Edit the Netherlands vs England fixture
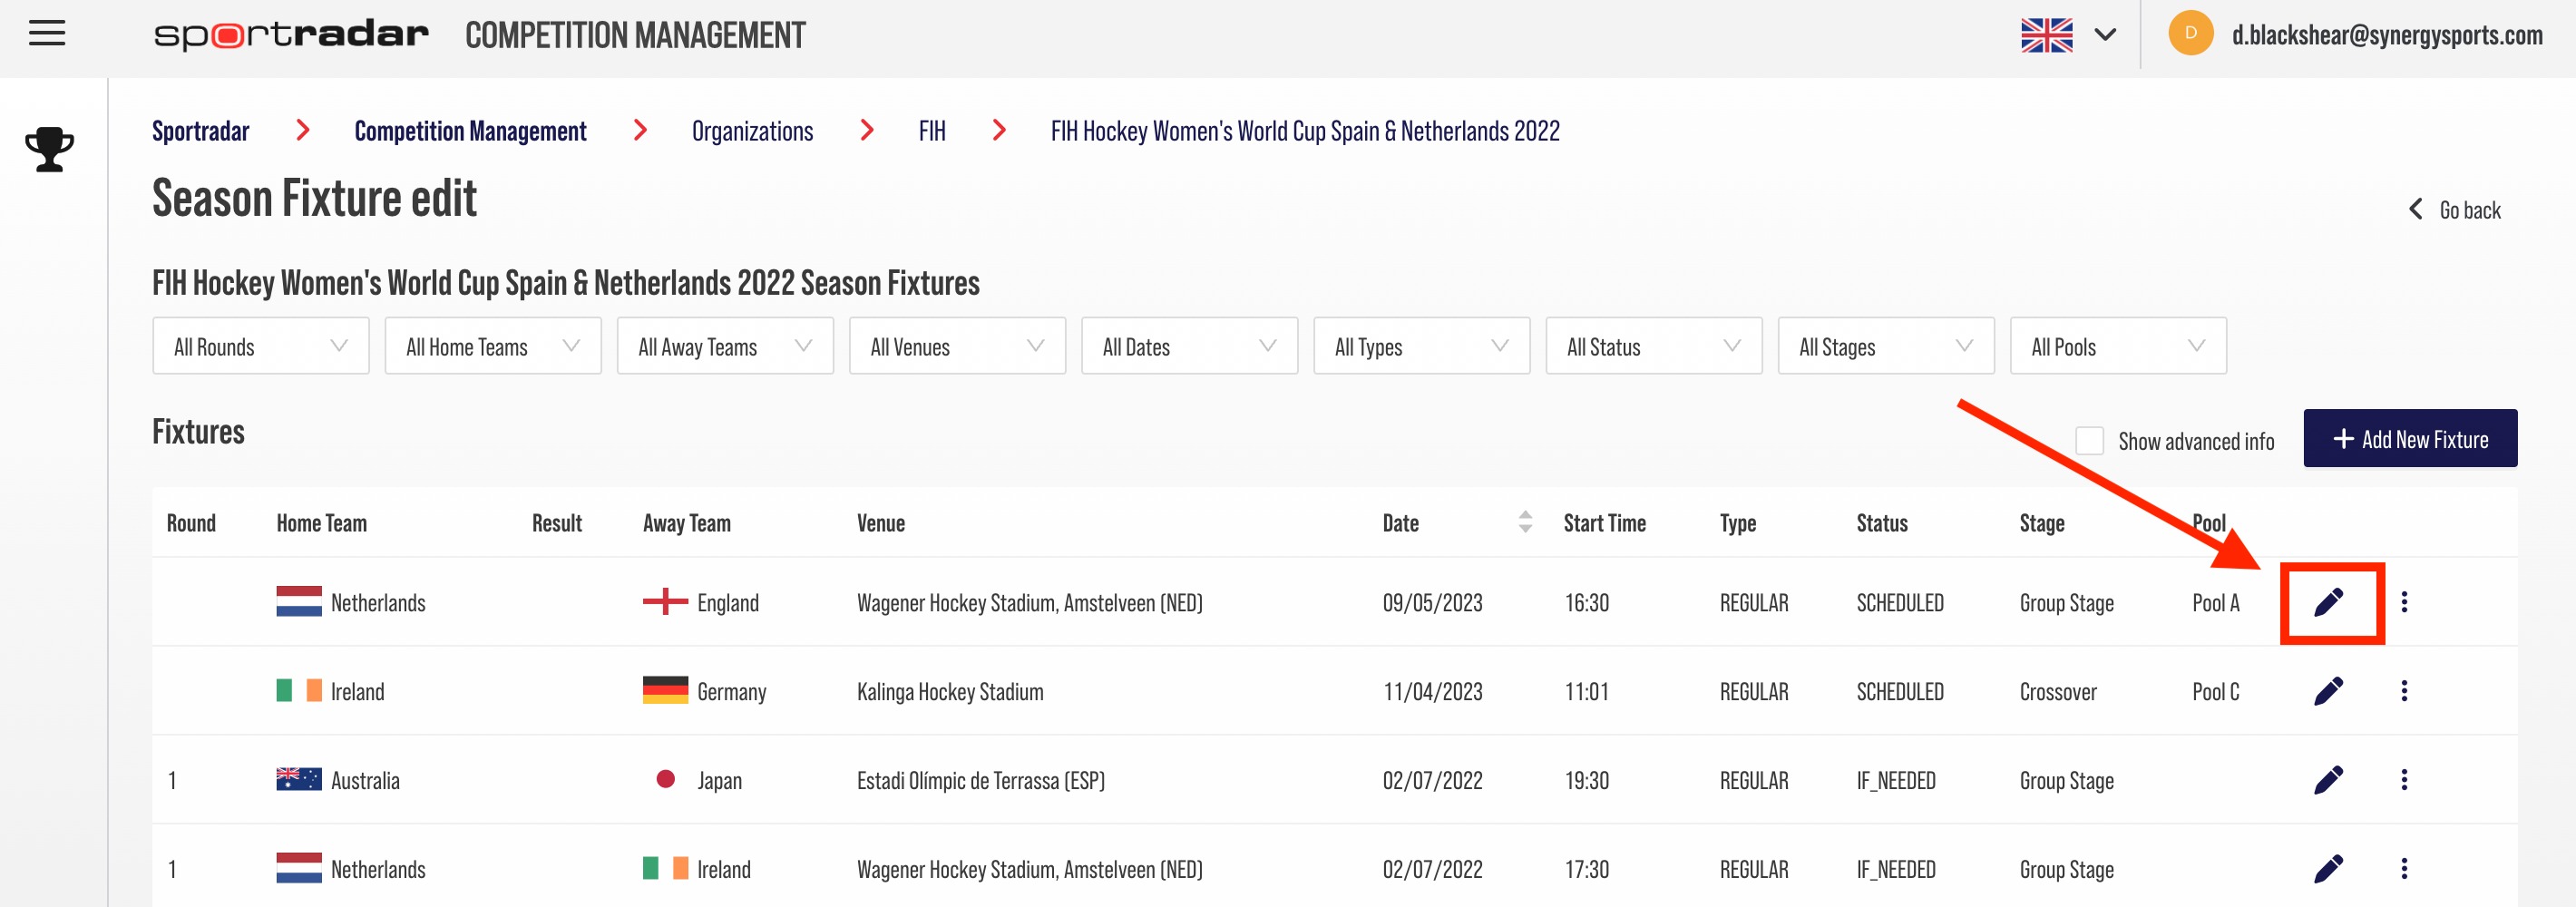Image resolution: width=2576 pixels, height=907 pixels. [2328, 602]
